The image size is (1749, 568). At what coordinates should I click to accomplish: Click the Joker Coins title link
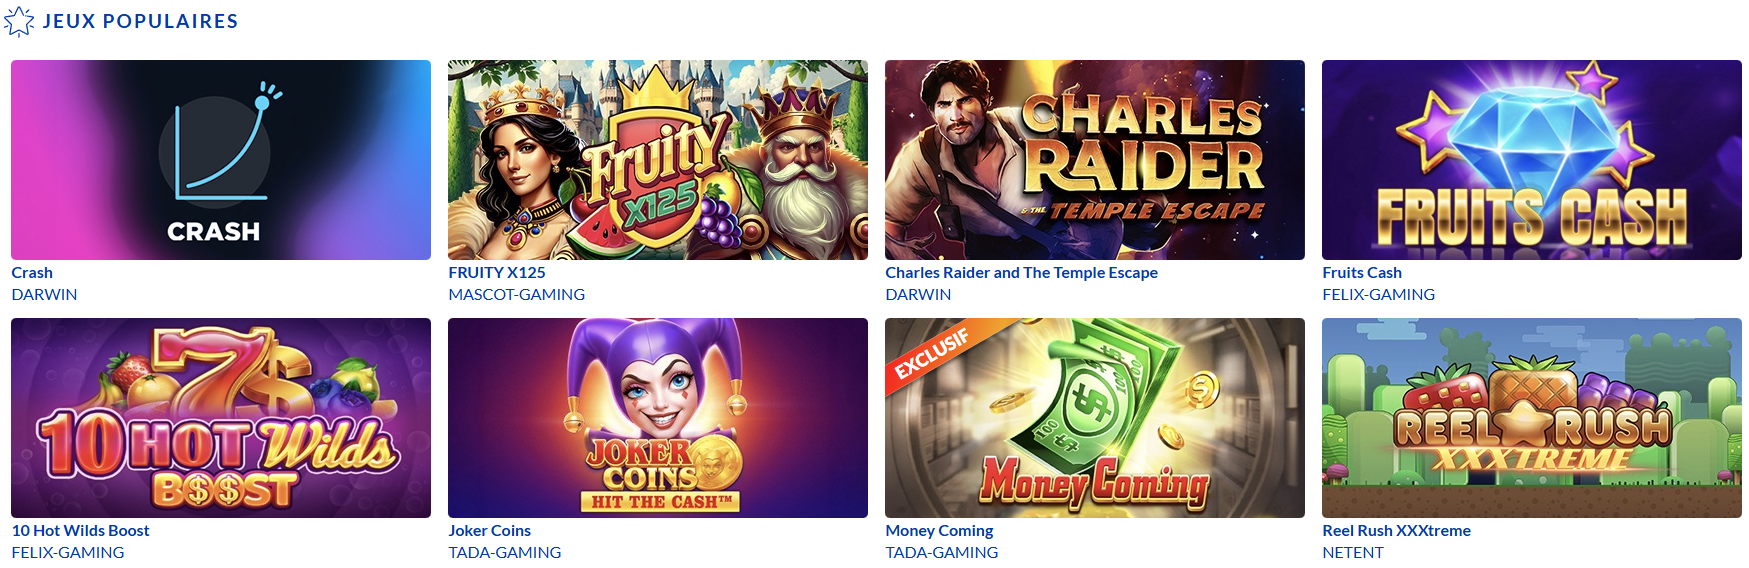(x=489, y=530)
